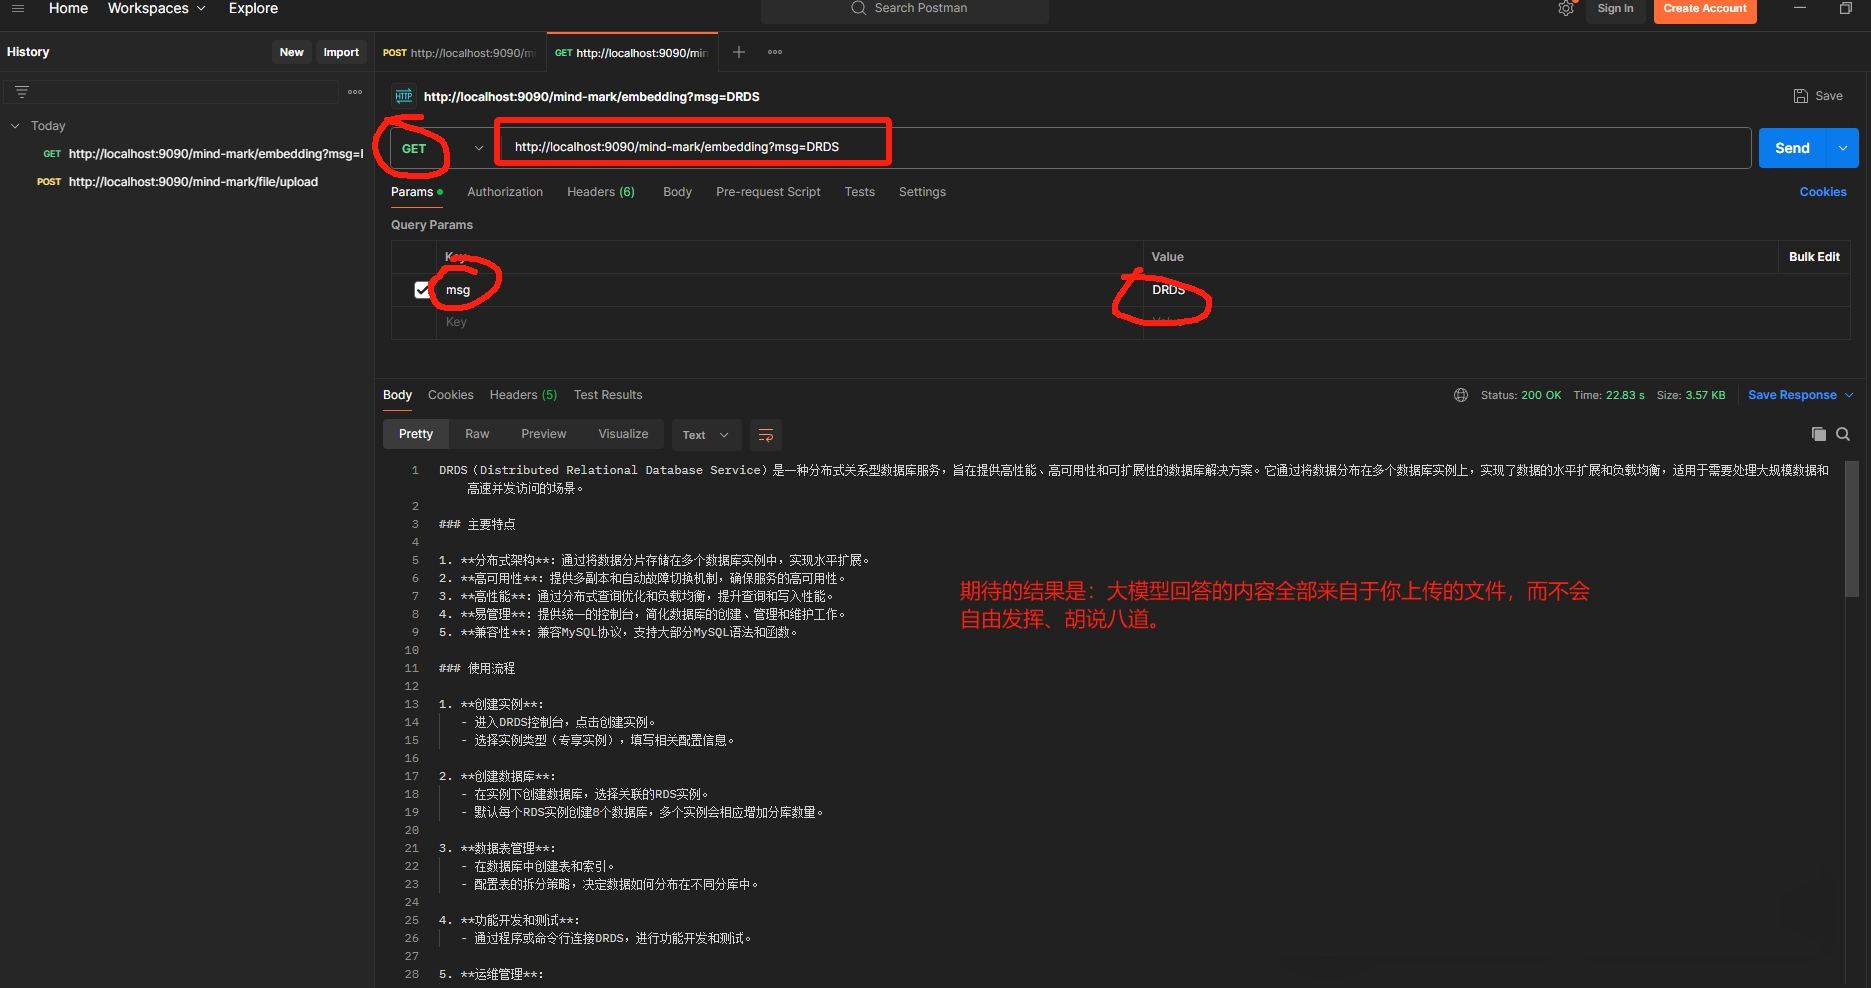Click the Cookies link
1871x988 pixels.
[1822, 192]
